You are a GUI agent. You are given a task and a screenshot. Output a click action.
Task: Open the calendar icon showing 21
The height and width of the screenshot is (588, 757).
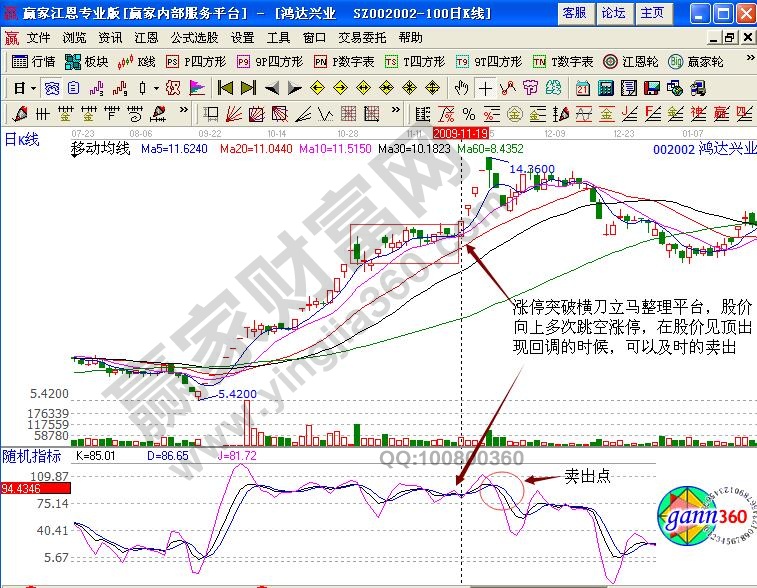tap(583, 88)
